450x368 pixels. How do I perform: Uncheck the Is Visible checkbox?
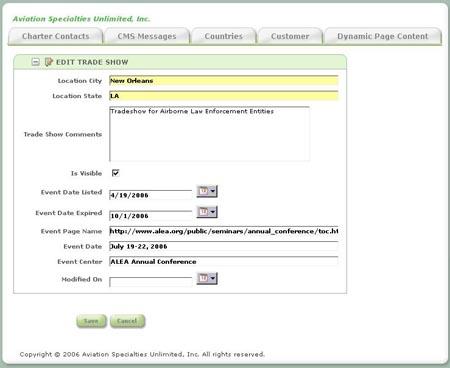(x=115, y=173)
